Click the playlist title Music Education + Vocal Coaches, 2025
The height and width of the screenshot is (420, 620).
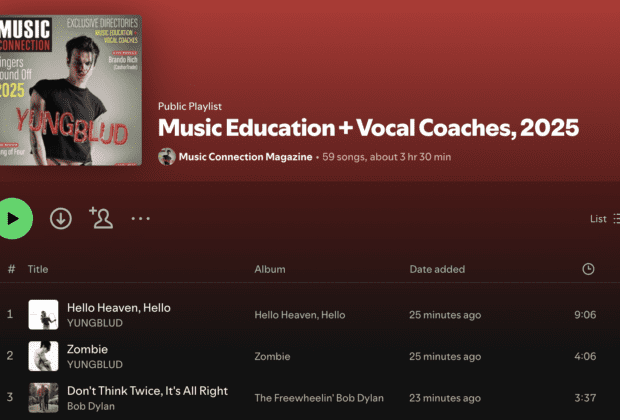368,128
